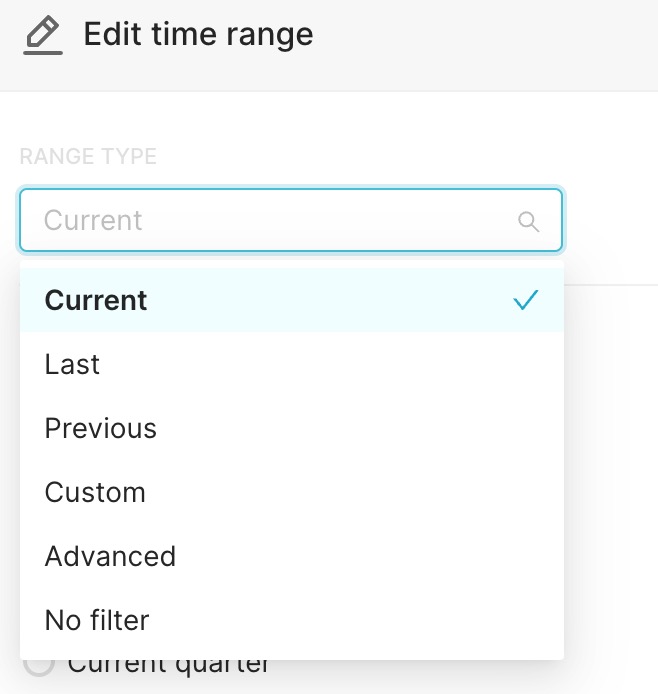Select "Last" from the range type list
The width and height of the screenshot is (658, 694).
[72, 364]
